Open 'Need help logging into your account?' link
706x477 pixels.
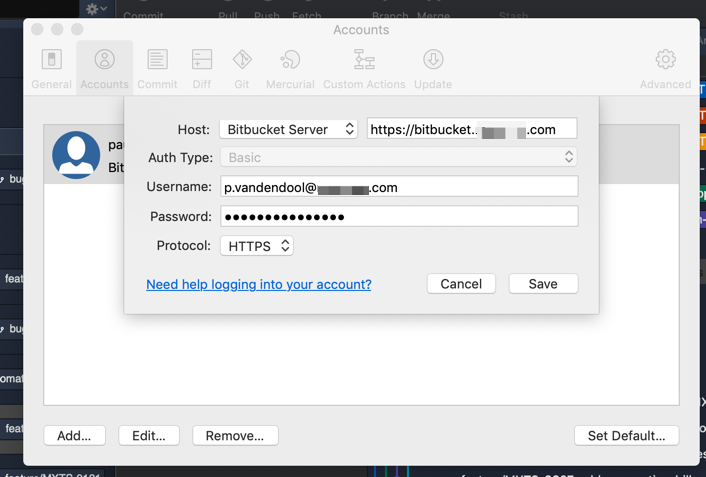[x=258, y=284]
